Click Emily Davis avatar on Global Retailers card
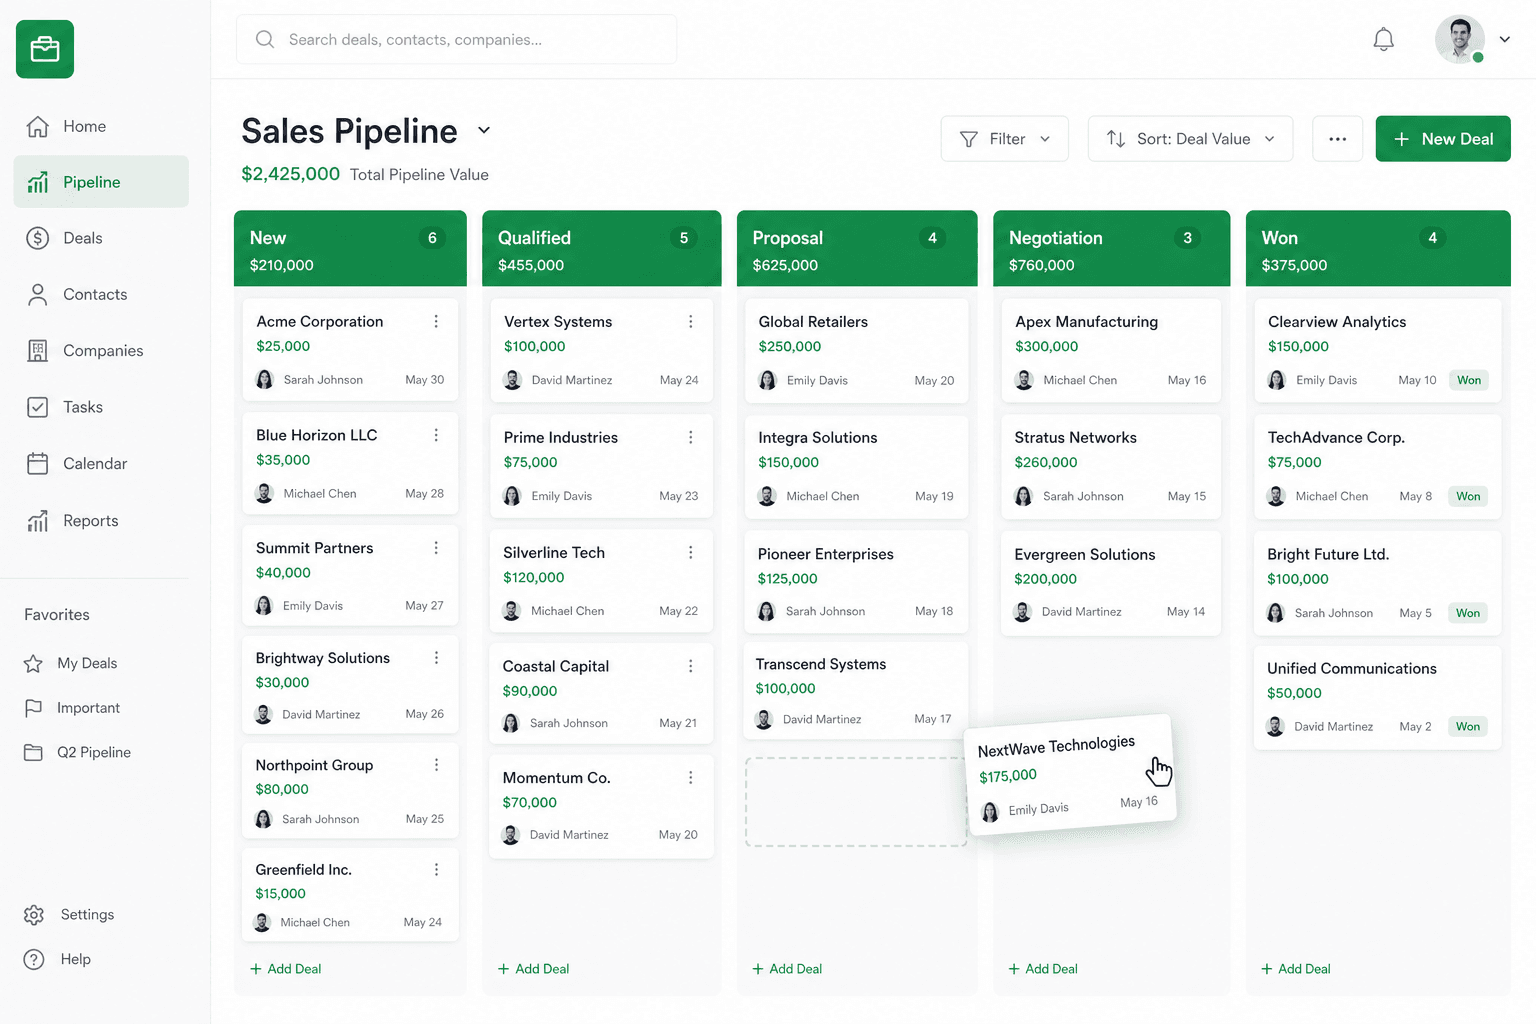 [x=768, y=380]
